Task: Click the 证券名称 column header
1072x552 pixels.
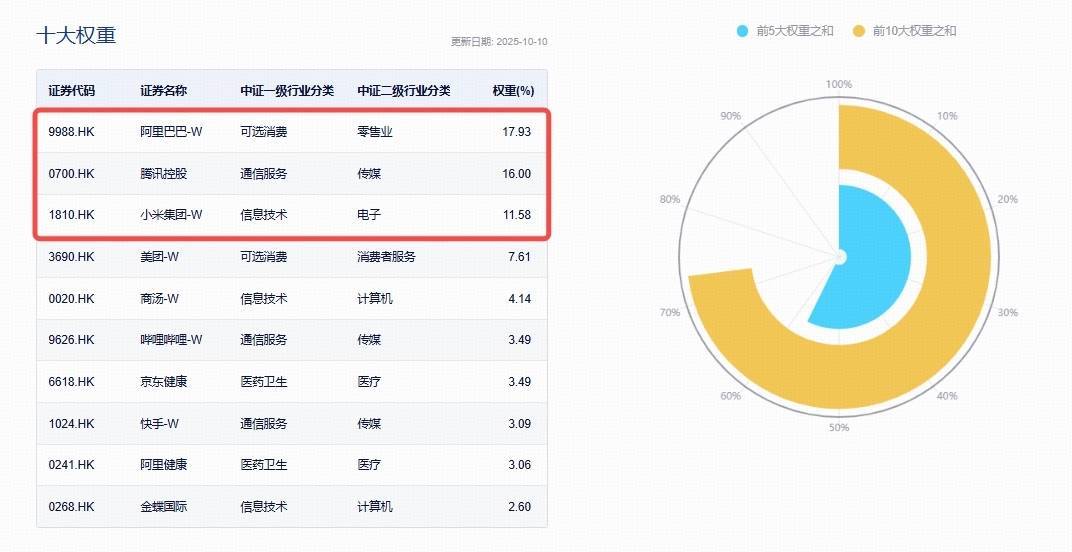Action: click(x=163, y=91)
